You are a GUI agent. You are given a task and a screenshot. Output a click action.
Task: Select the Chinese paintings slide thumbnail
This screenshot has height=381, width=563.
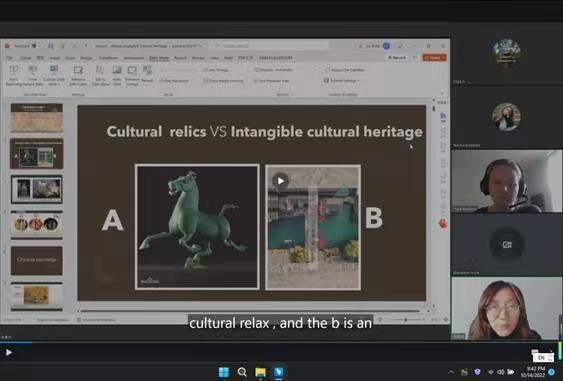point(37,260)
